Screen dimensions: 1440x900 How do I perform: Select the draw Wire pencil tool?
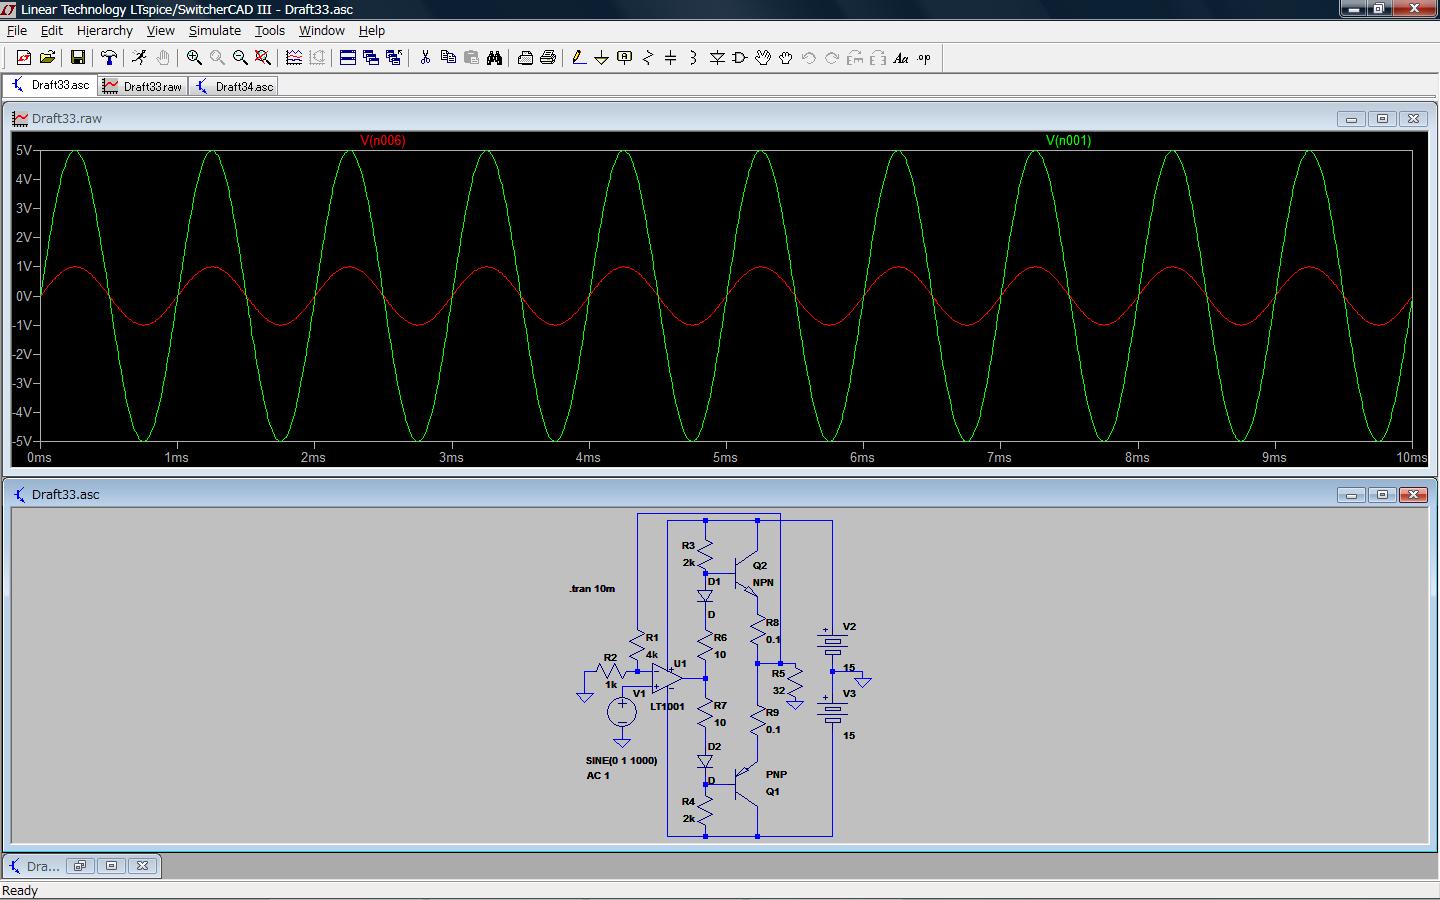click(578, 58)
